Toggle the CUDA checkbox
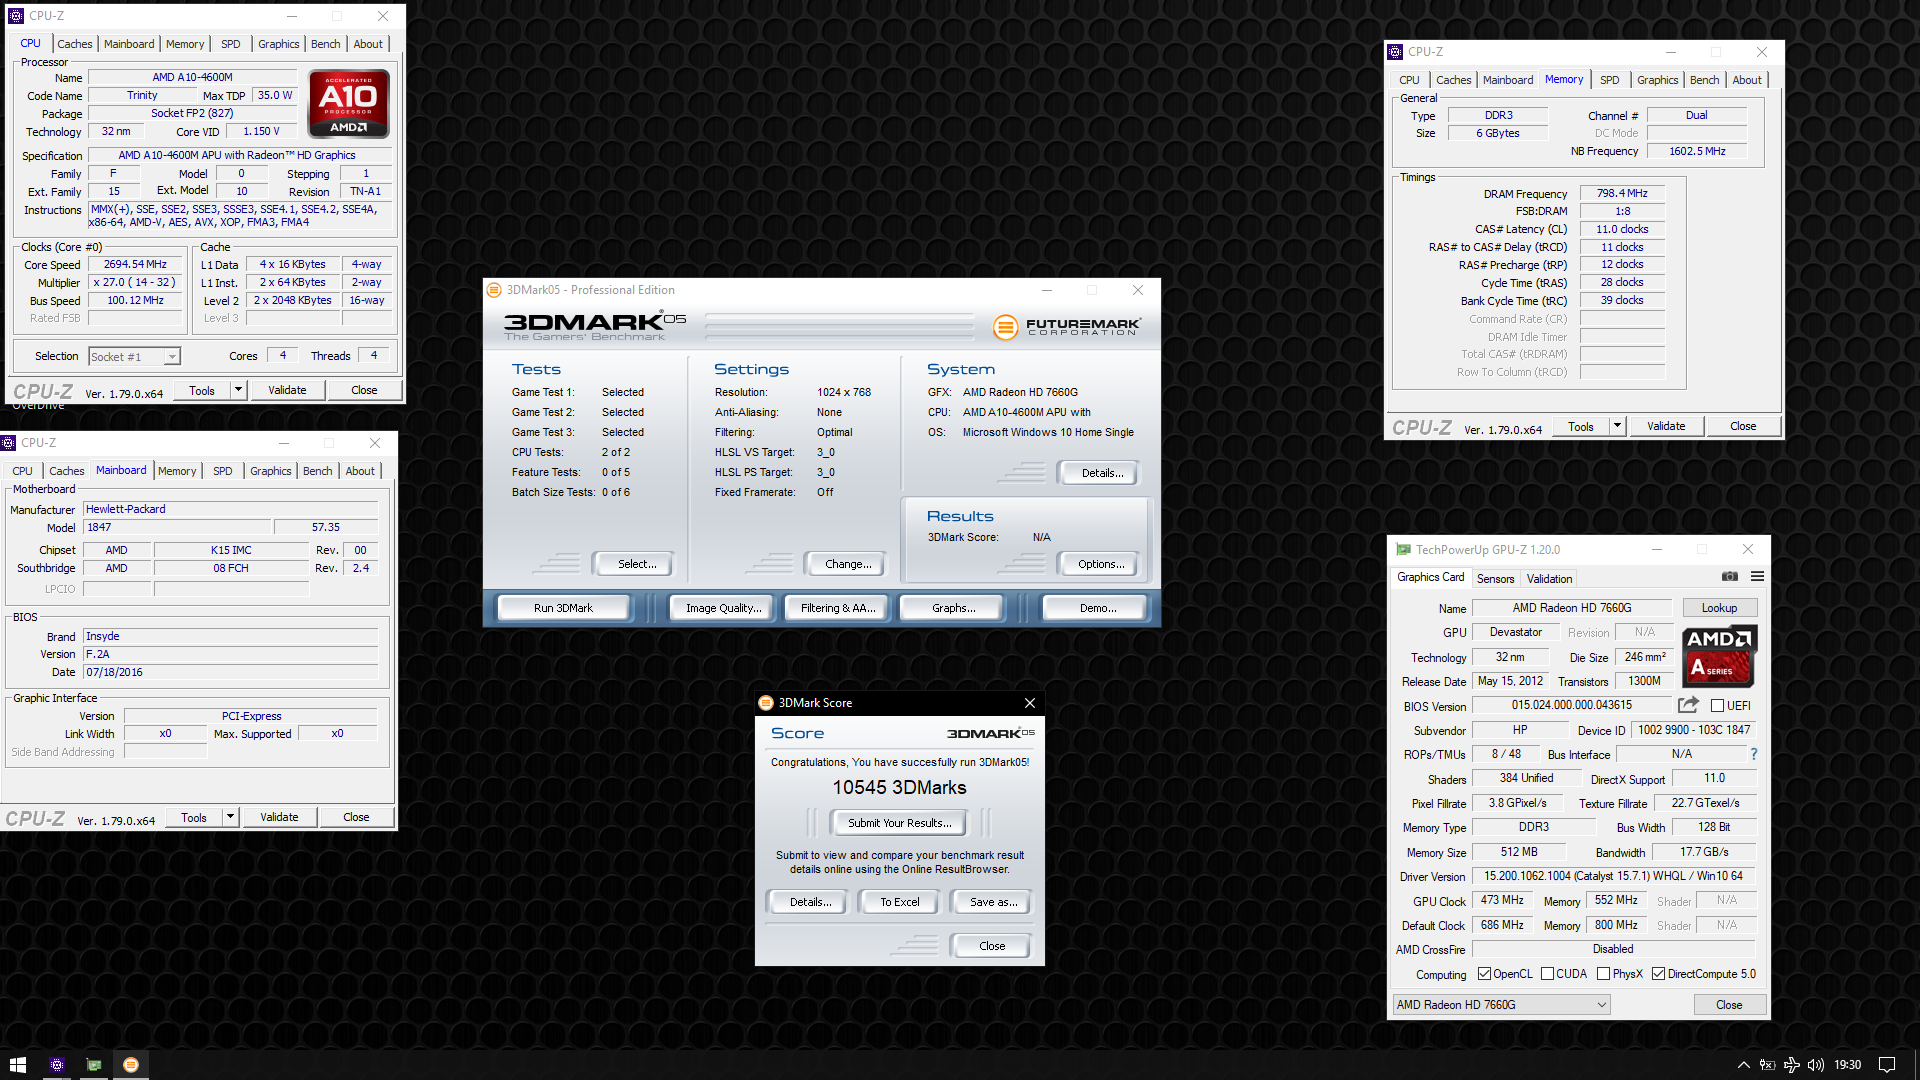 [1547, 974]
